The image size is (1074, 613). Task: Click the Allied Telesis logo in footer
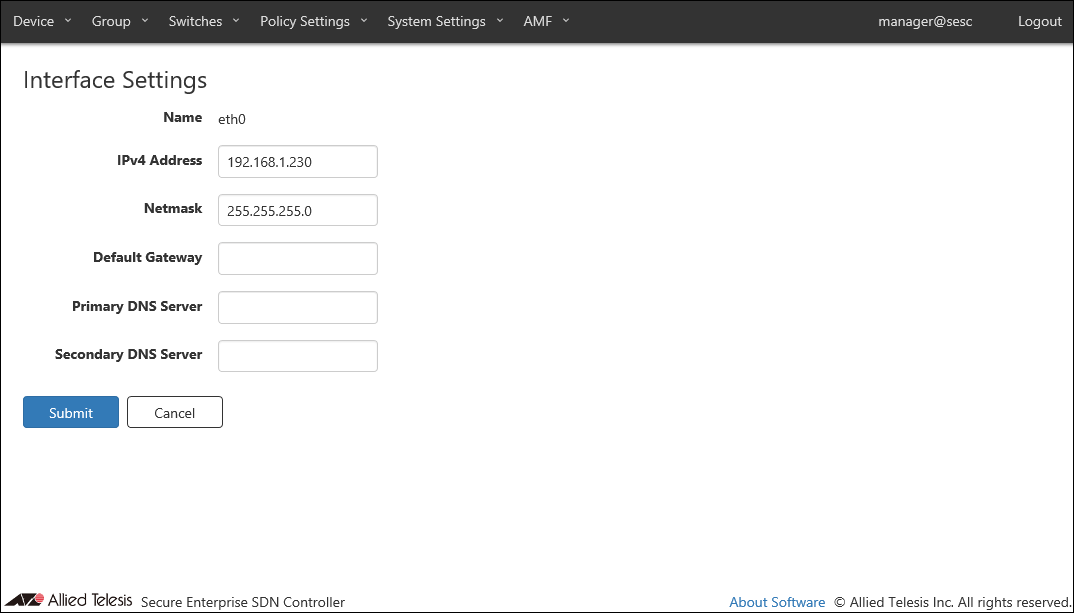(68, 601)
